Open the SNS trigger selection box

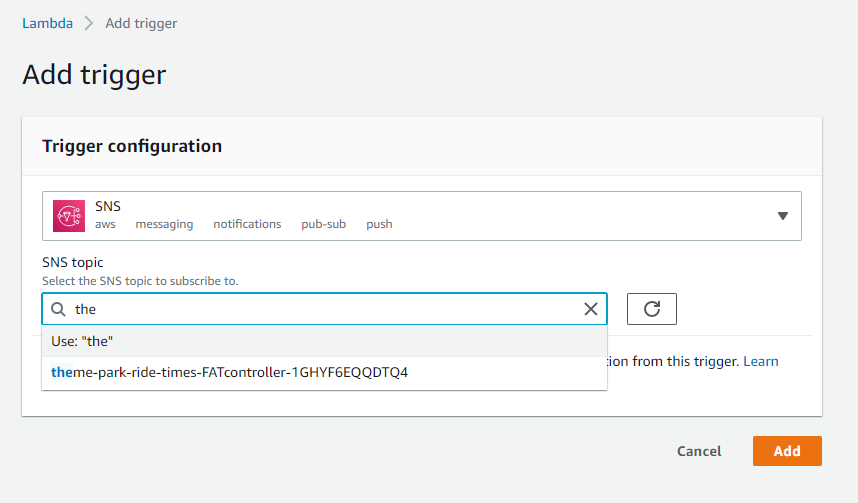422,216
